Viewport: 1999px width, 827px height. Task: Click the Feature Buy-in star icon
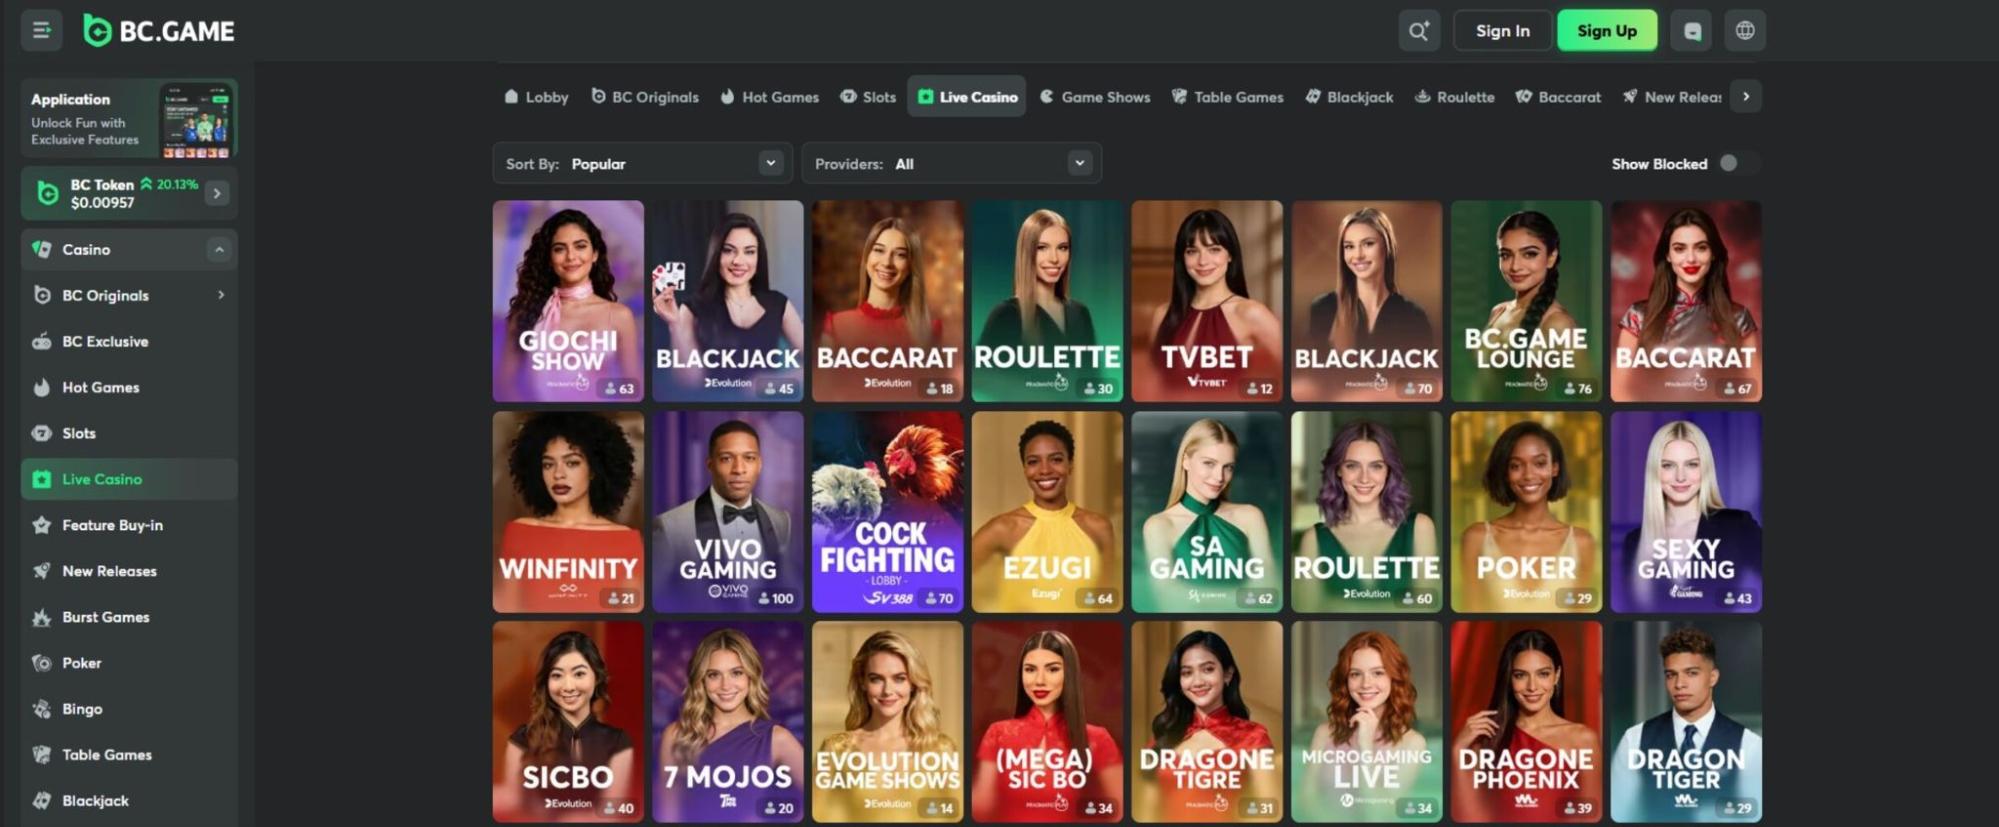coord(42,525)
